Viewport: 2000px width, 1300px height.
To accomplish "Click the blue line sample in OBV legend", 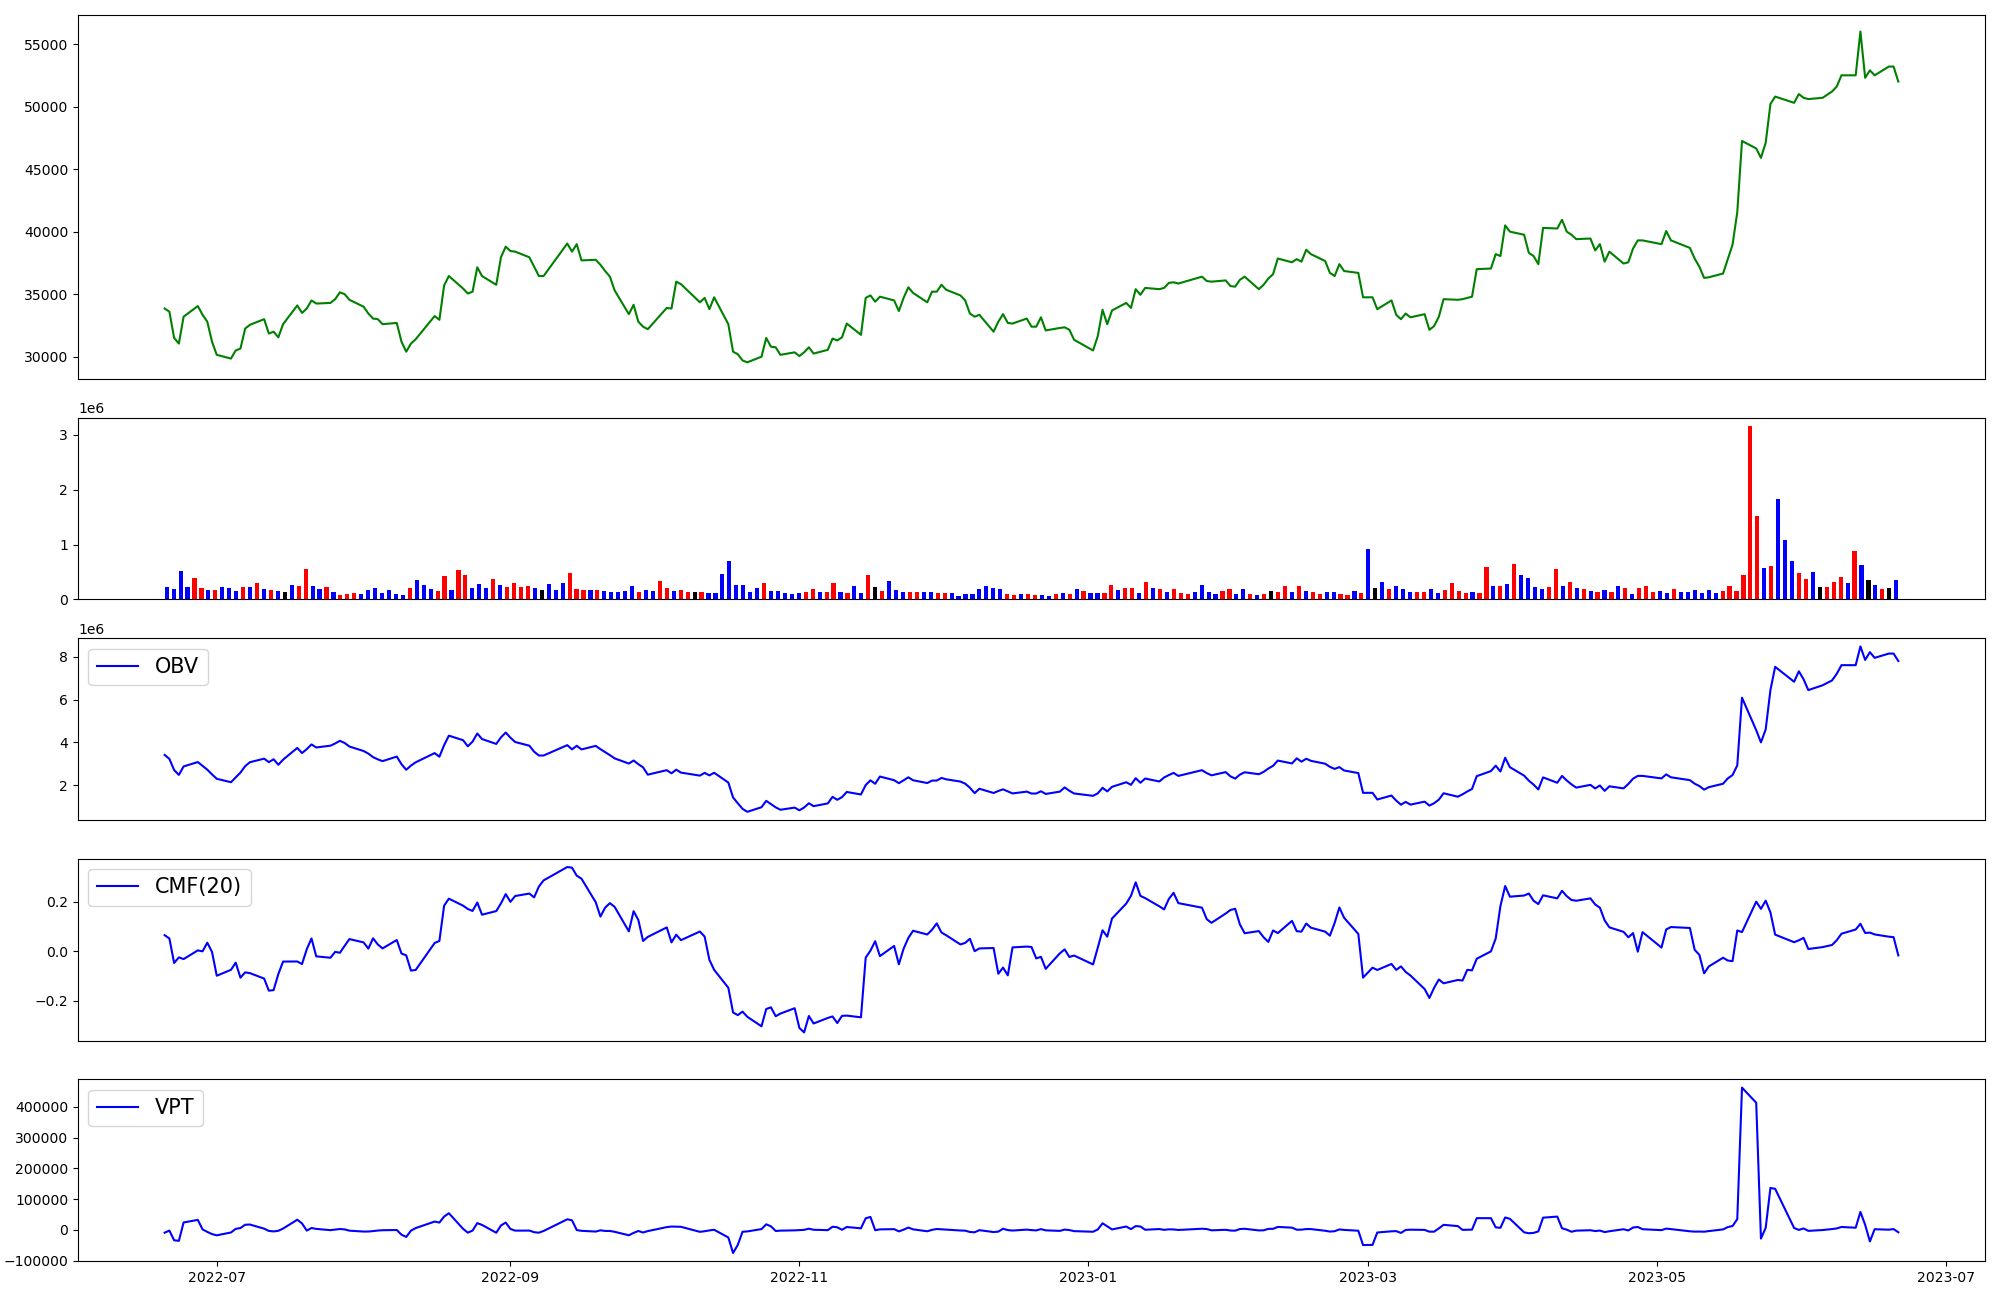I will pyautogui.click(x=118, y=667).
